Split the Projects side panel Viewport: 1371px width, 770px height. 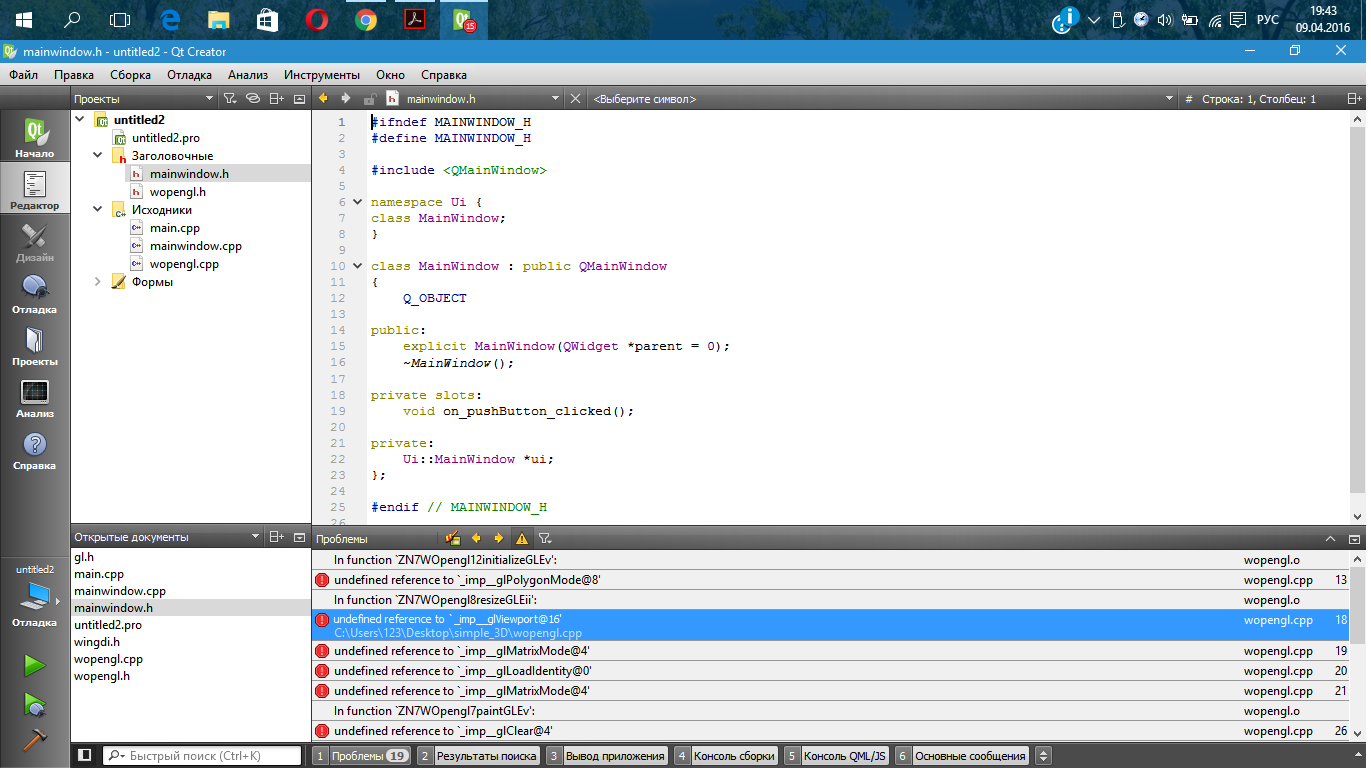click(277, 99)
